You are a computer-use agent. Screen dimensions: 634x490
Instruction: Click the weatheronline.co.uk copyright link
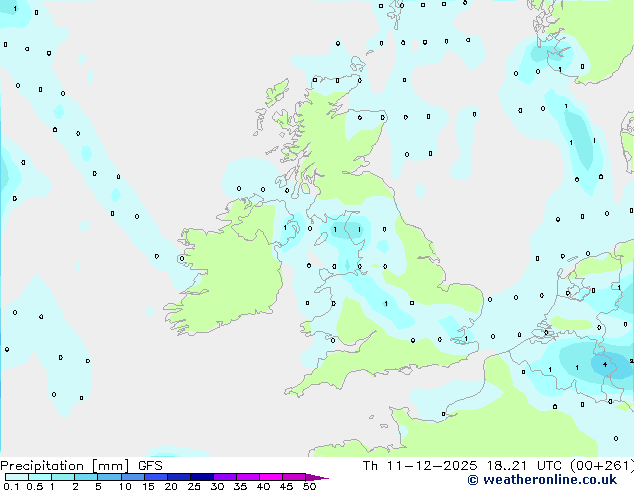pyautogui.click(x=542, y=480)
